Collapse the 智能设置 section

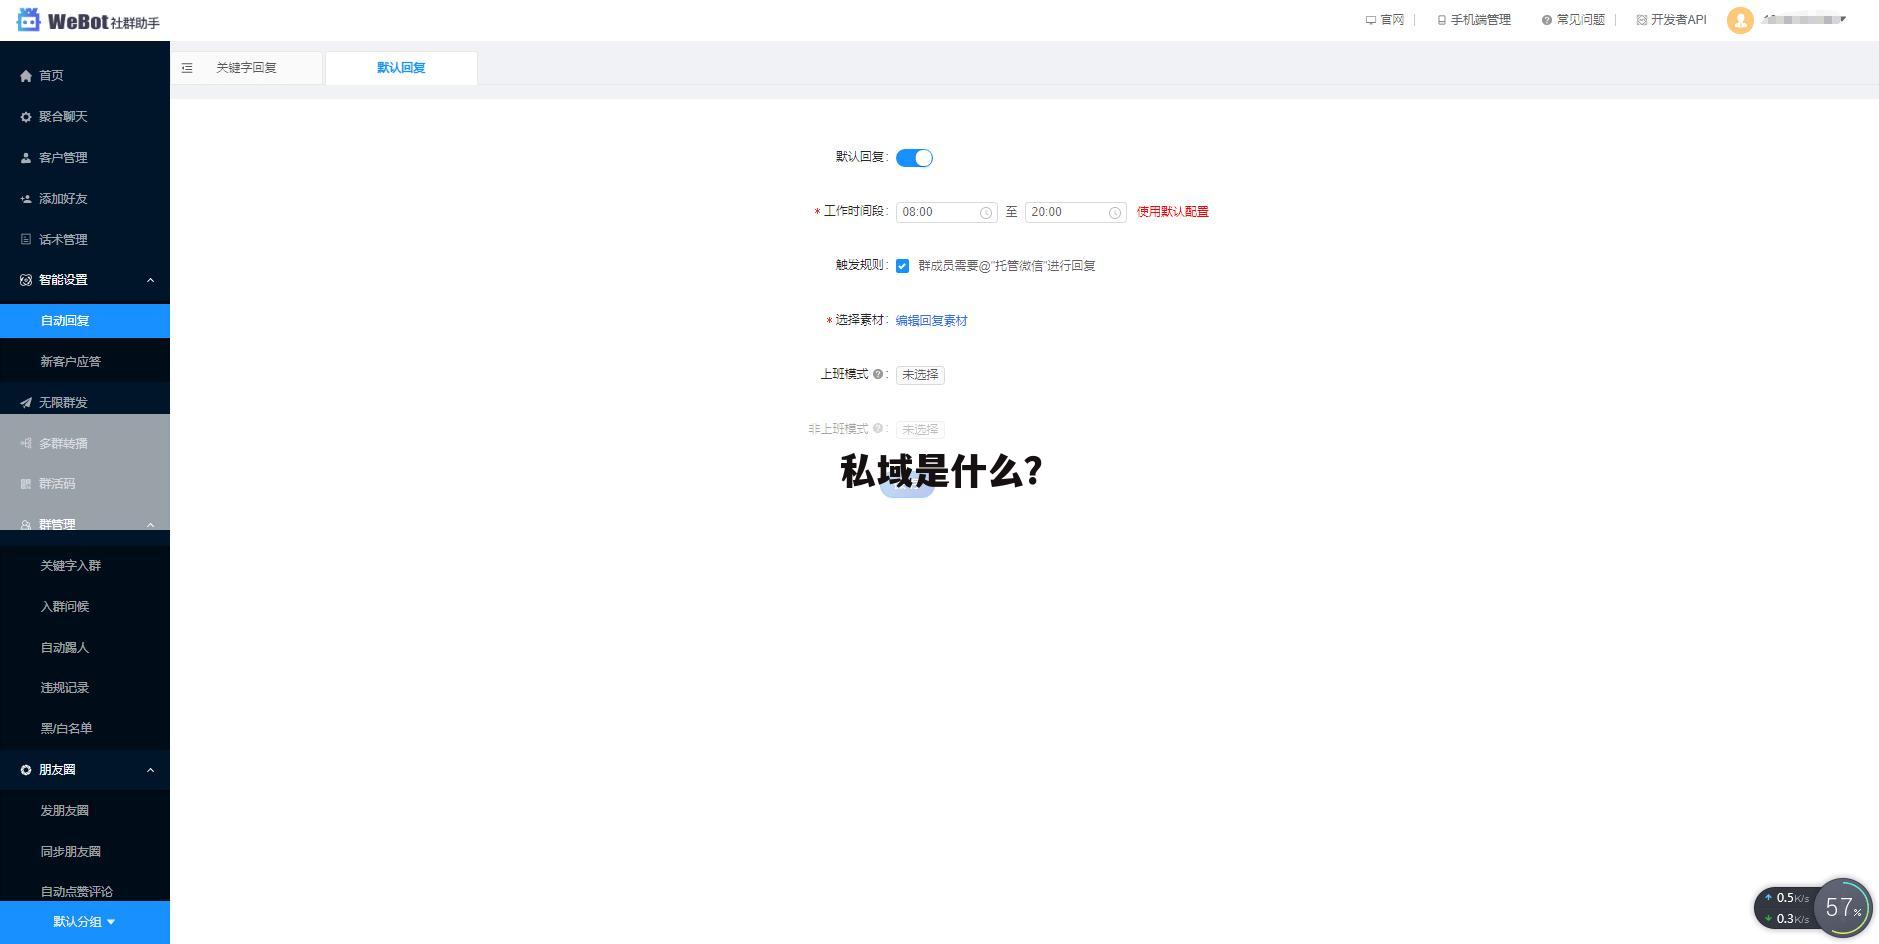151,279
